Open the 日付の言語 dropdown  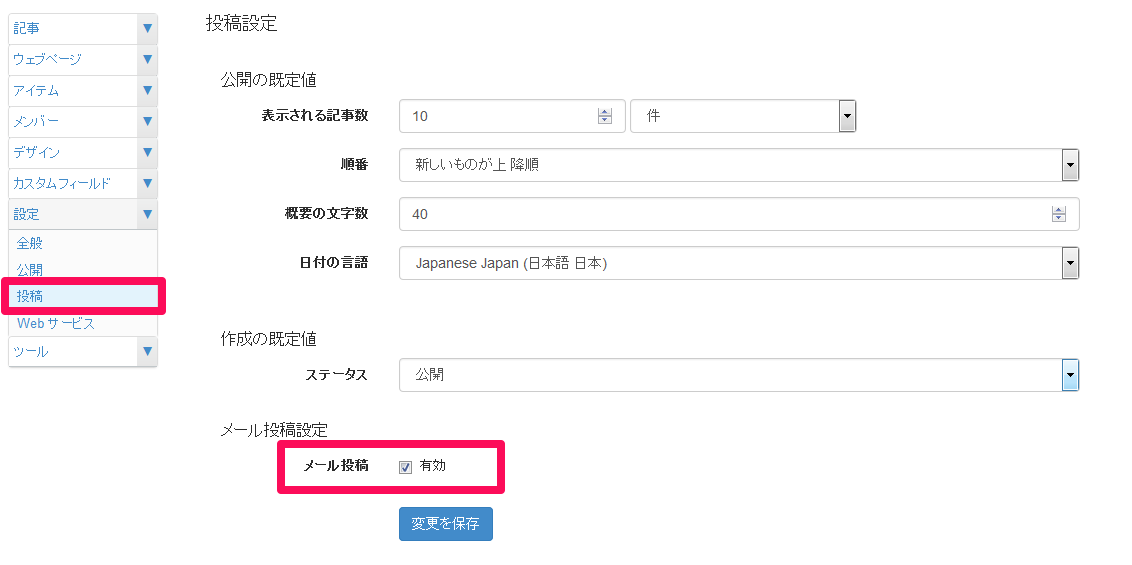1069,263
